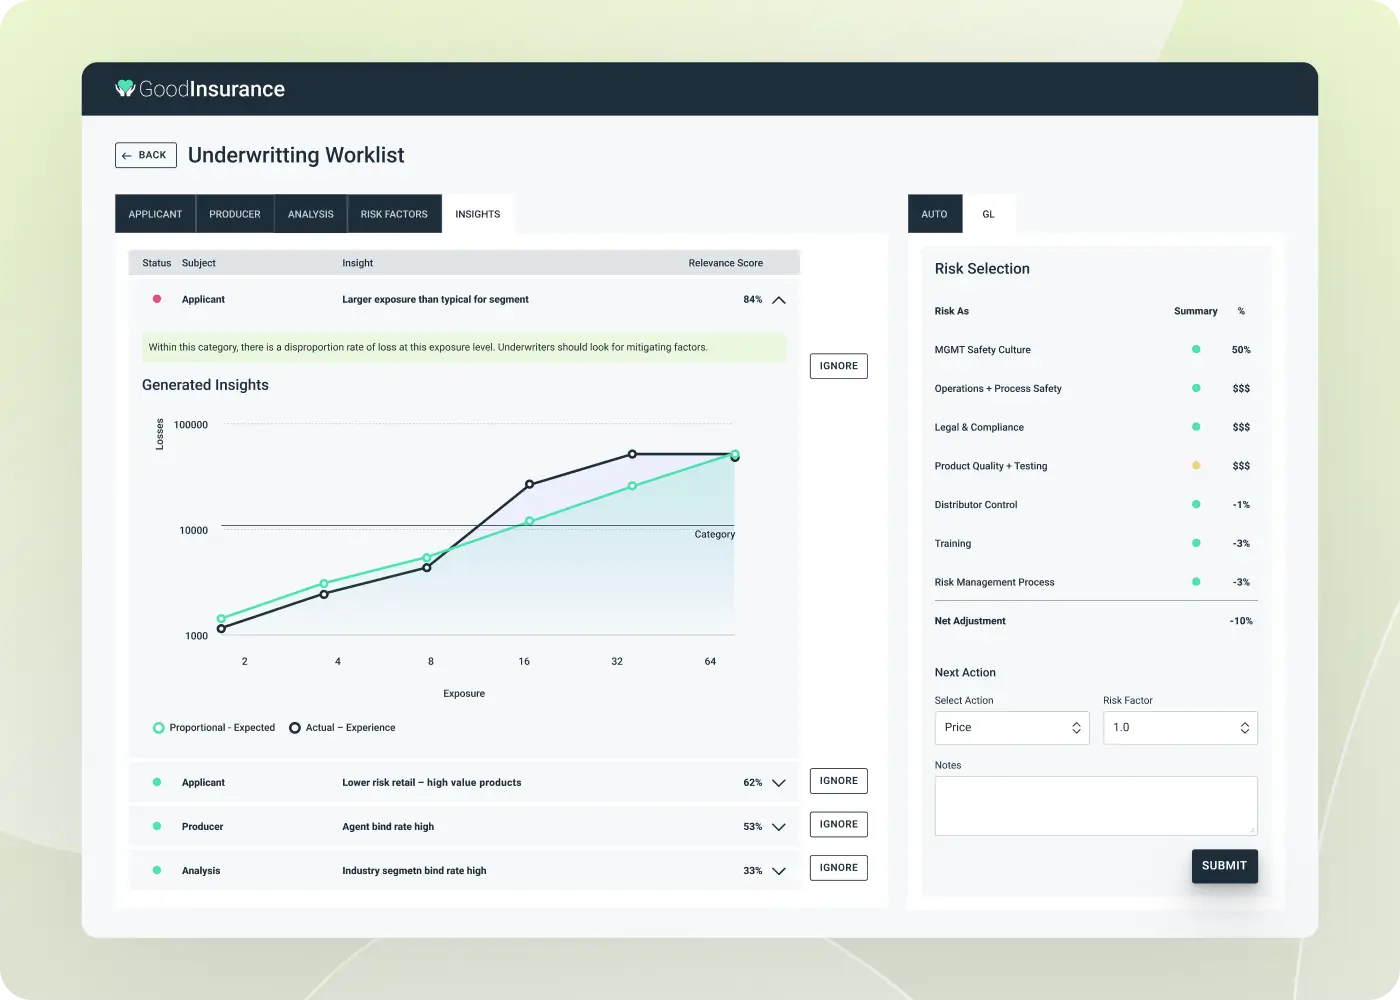Open the Producer tab
This screenshot has height=1000, width=1400.
(x=235, y=214)
